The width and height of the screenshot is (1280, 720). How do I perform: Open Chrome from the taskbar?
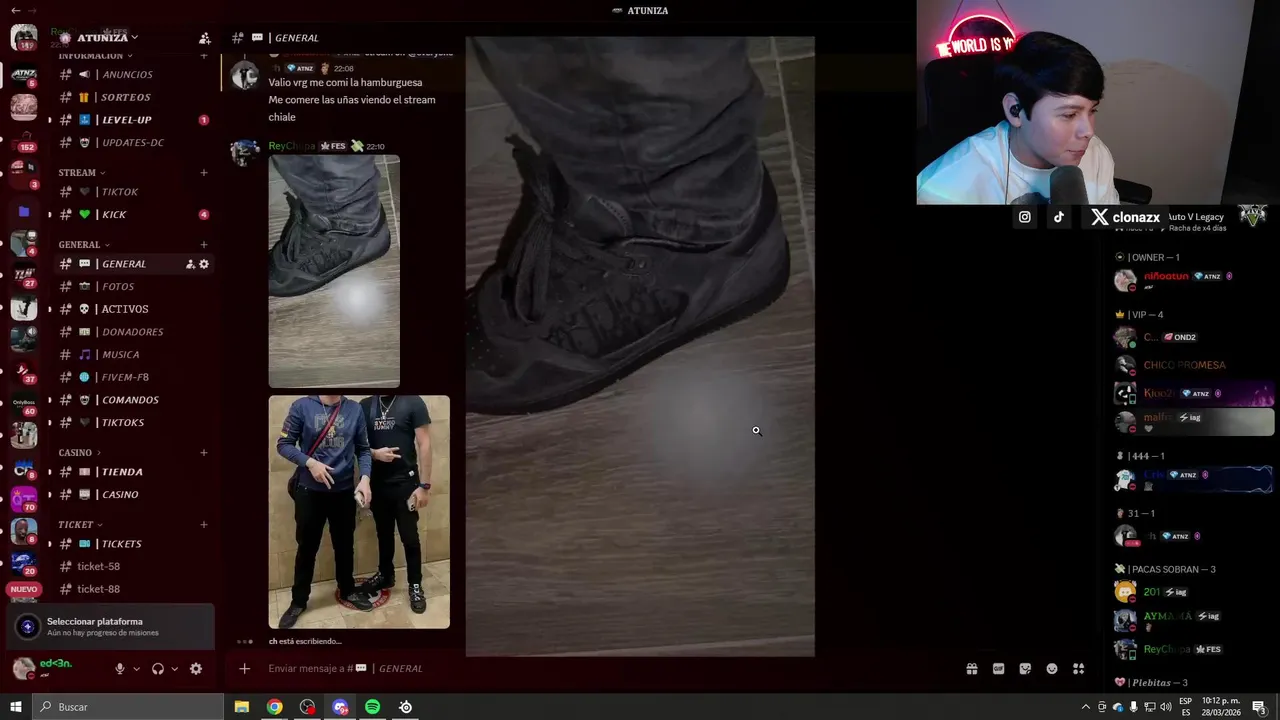tap(274, 707)
